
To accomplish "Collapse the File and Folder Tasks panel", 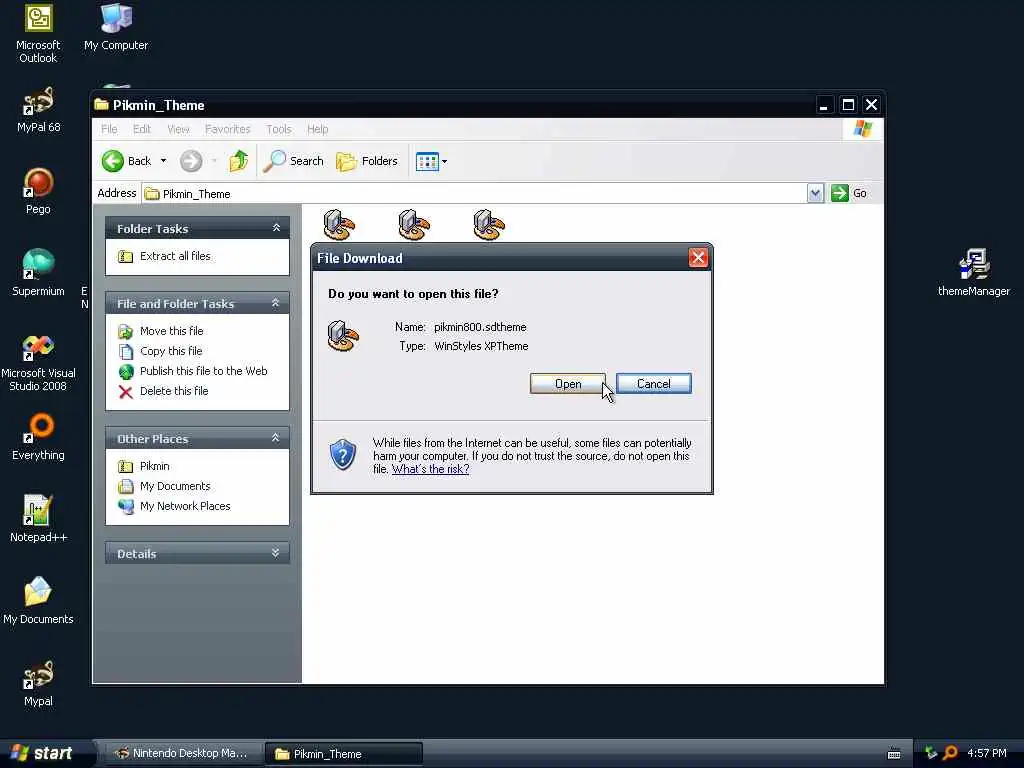I will pos(276,303).
